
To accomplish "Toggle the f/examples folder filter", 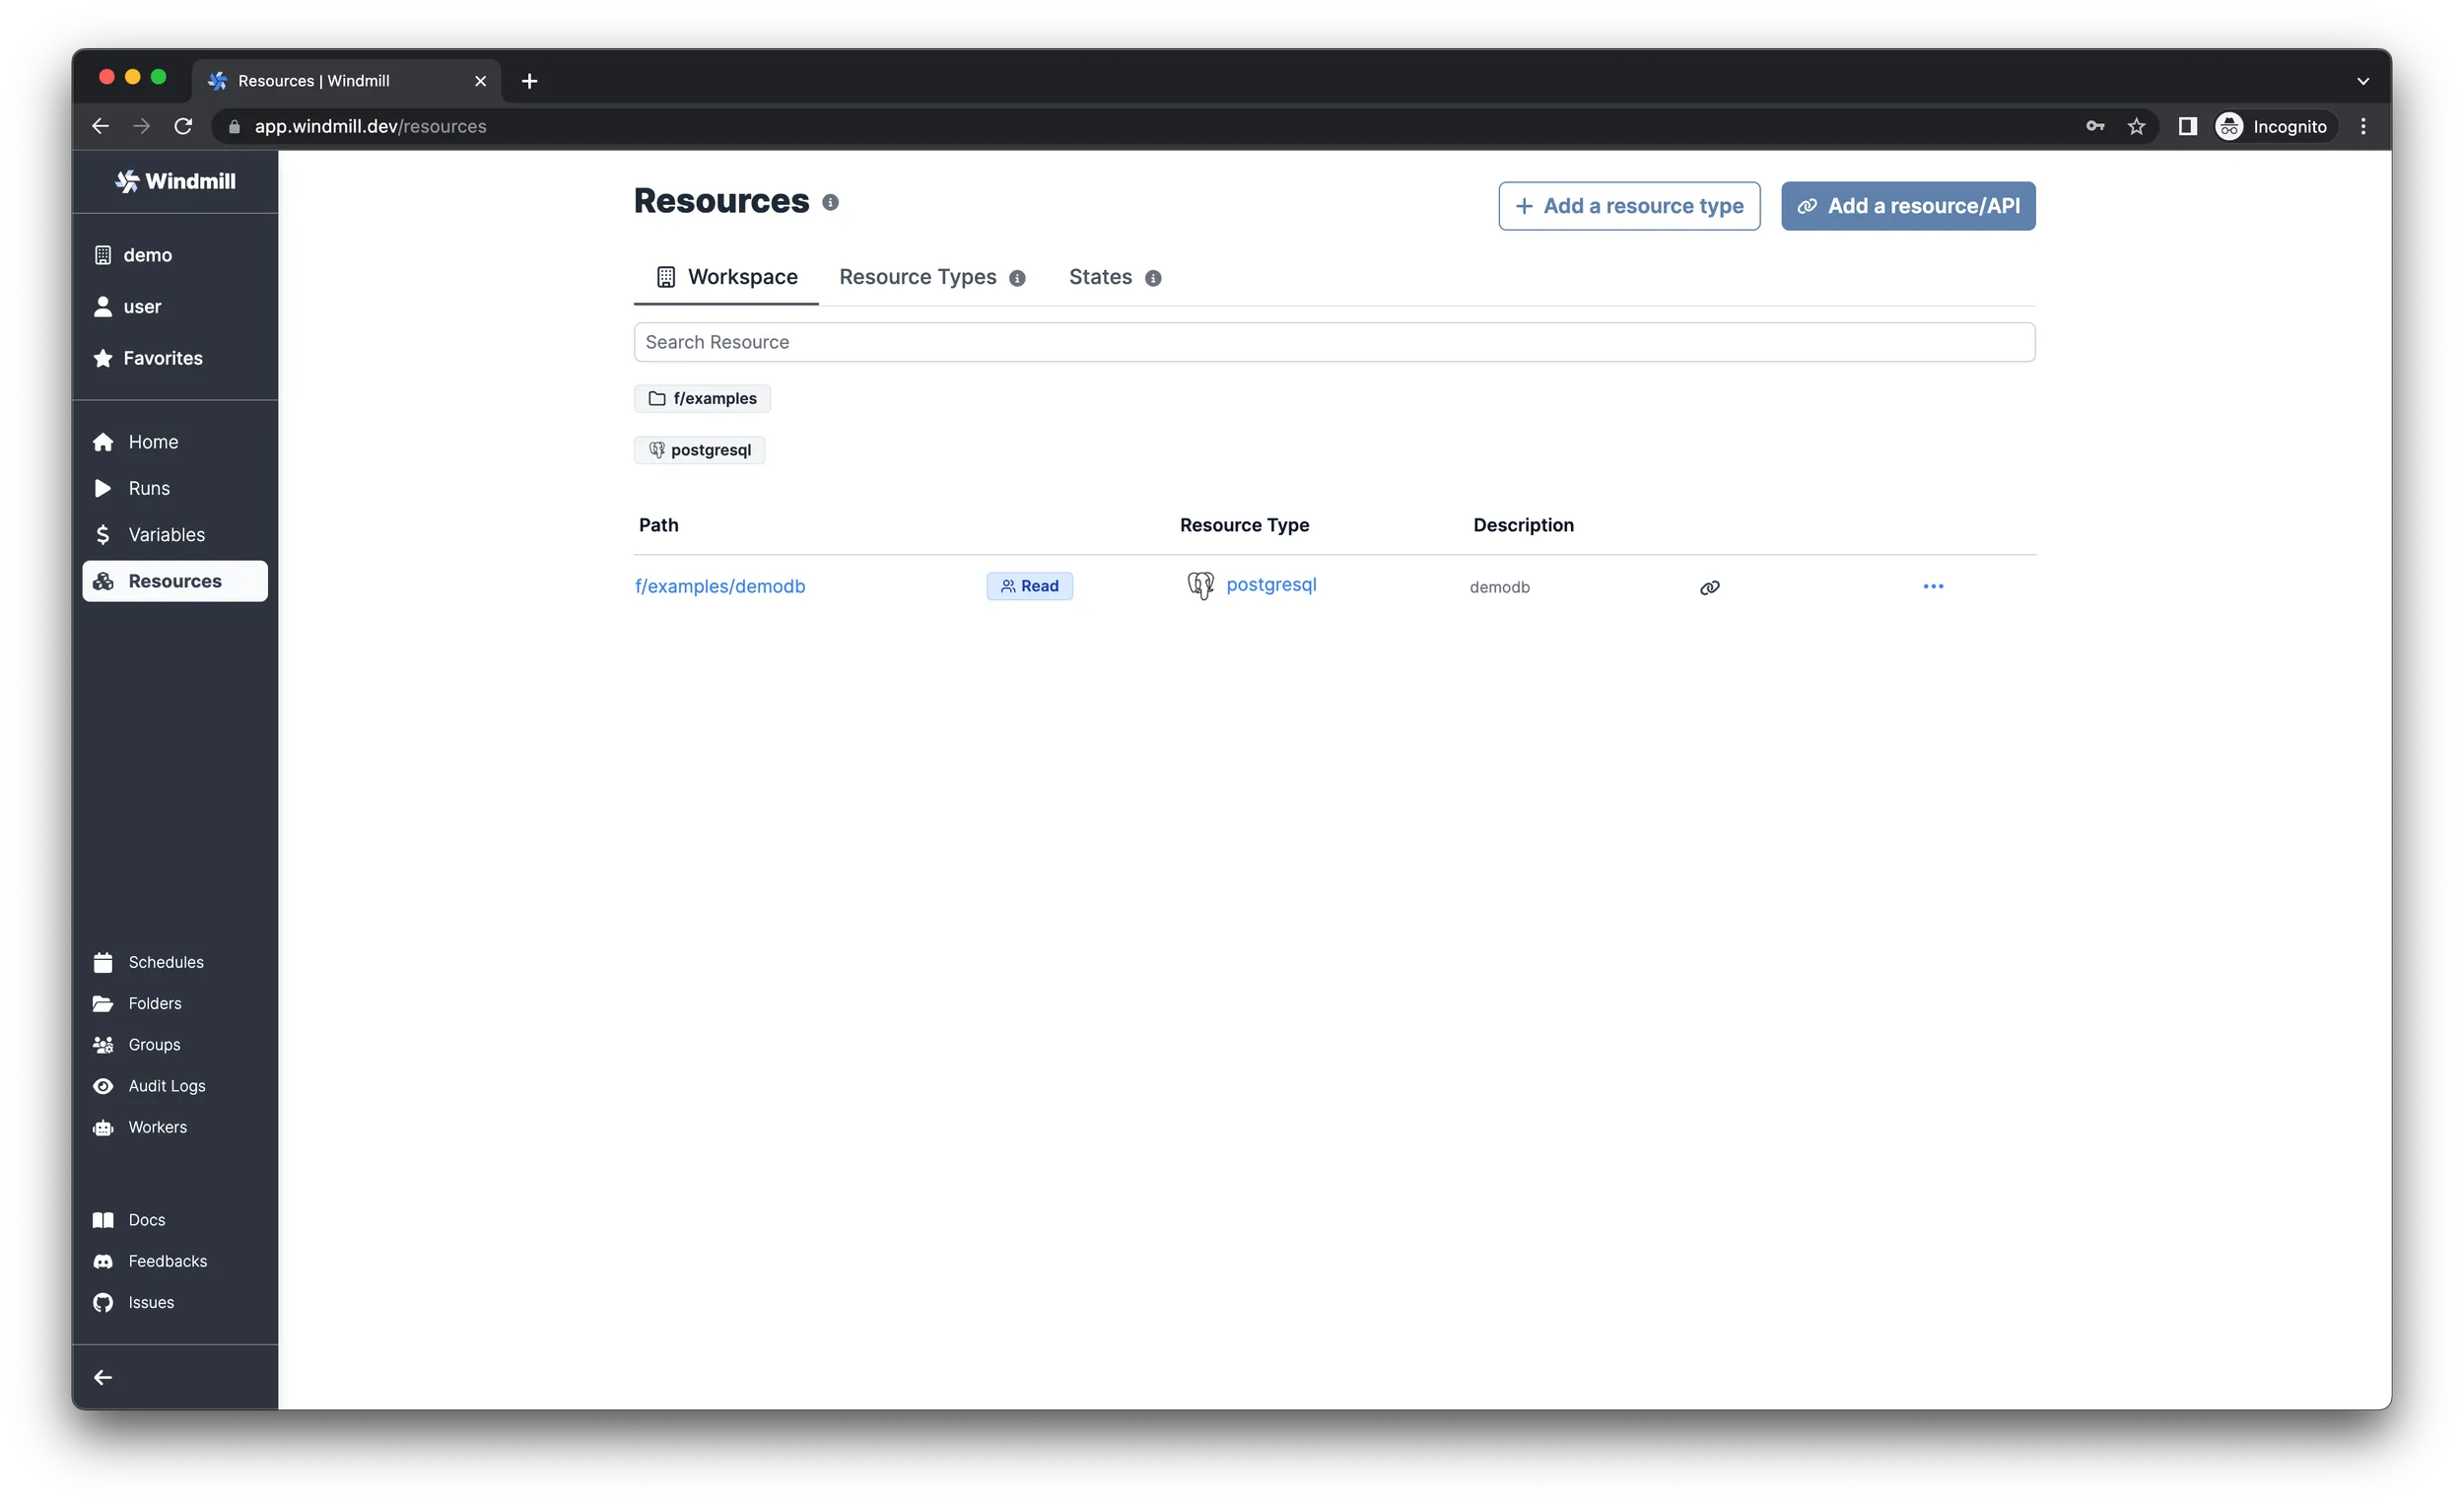I will click(x=702, y=398).
